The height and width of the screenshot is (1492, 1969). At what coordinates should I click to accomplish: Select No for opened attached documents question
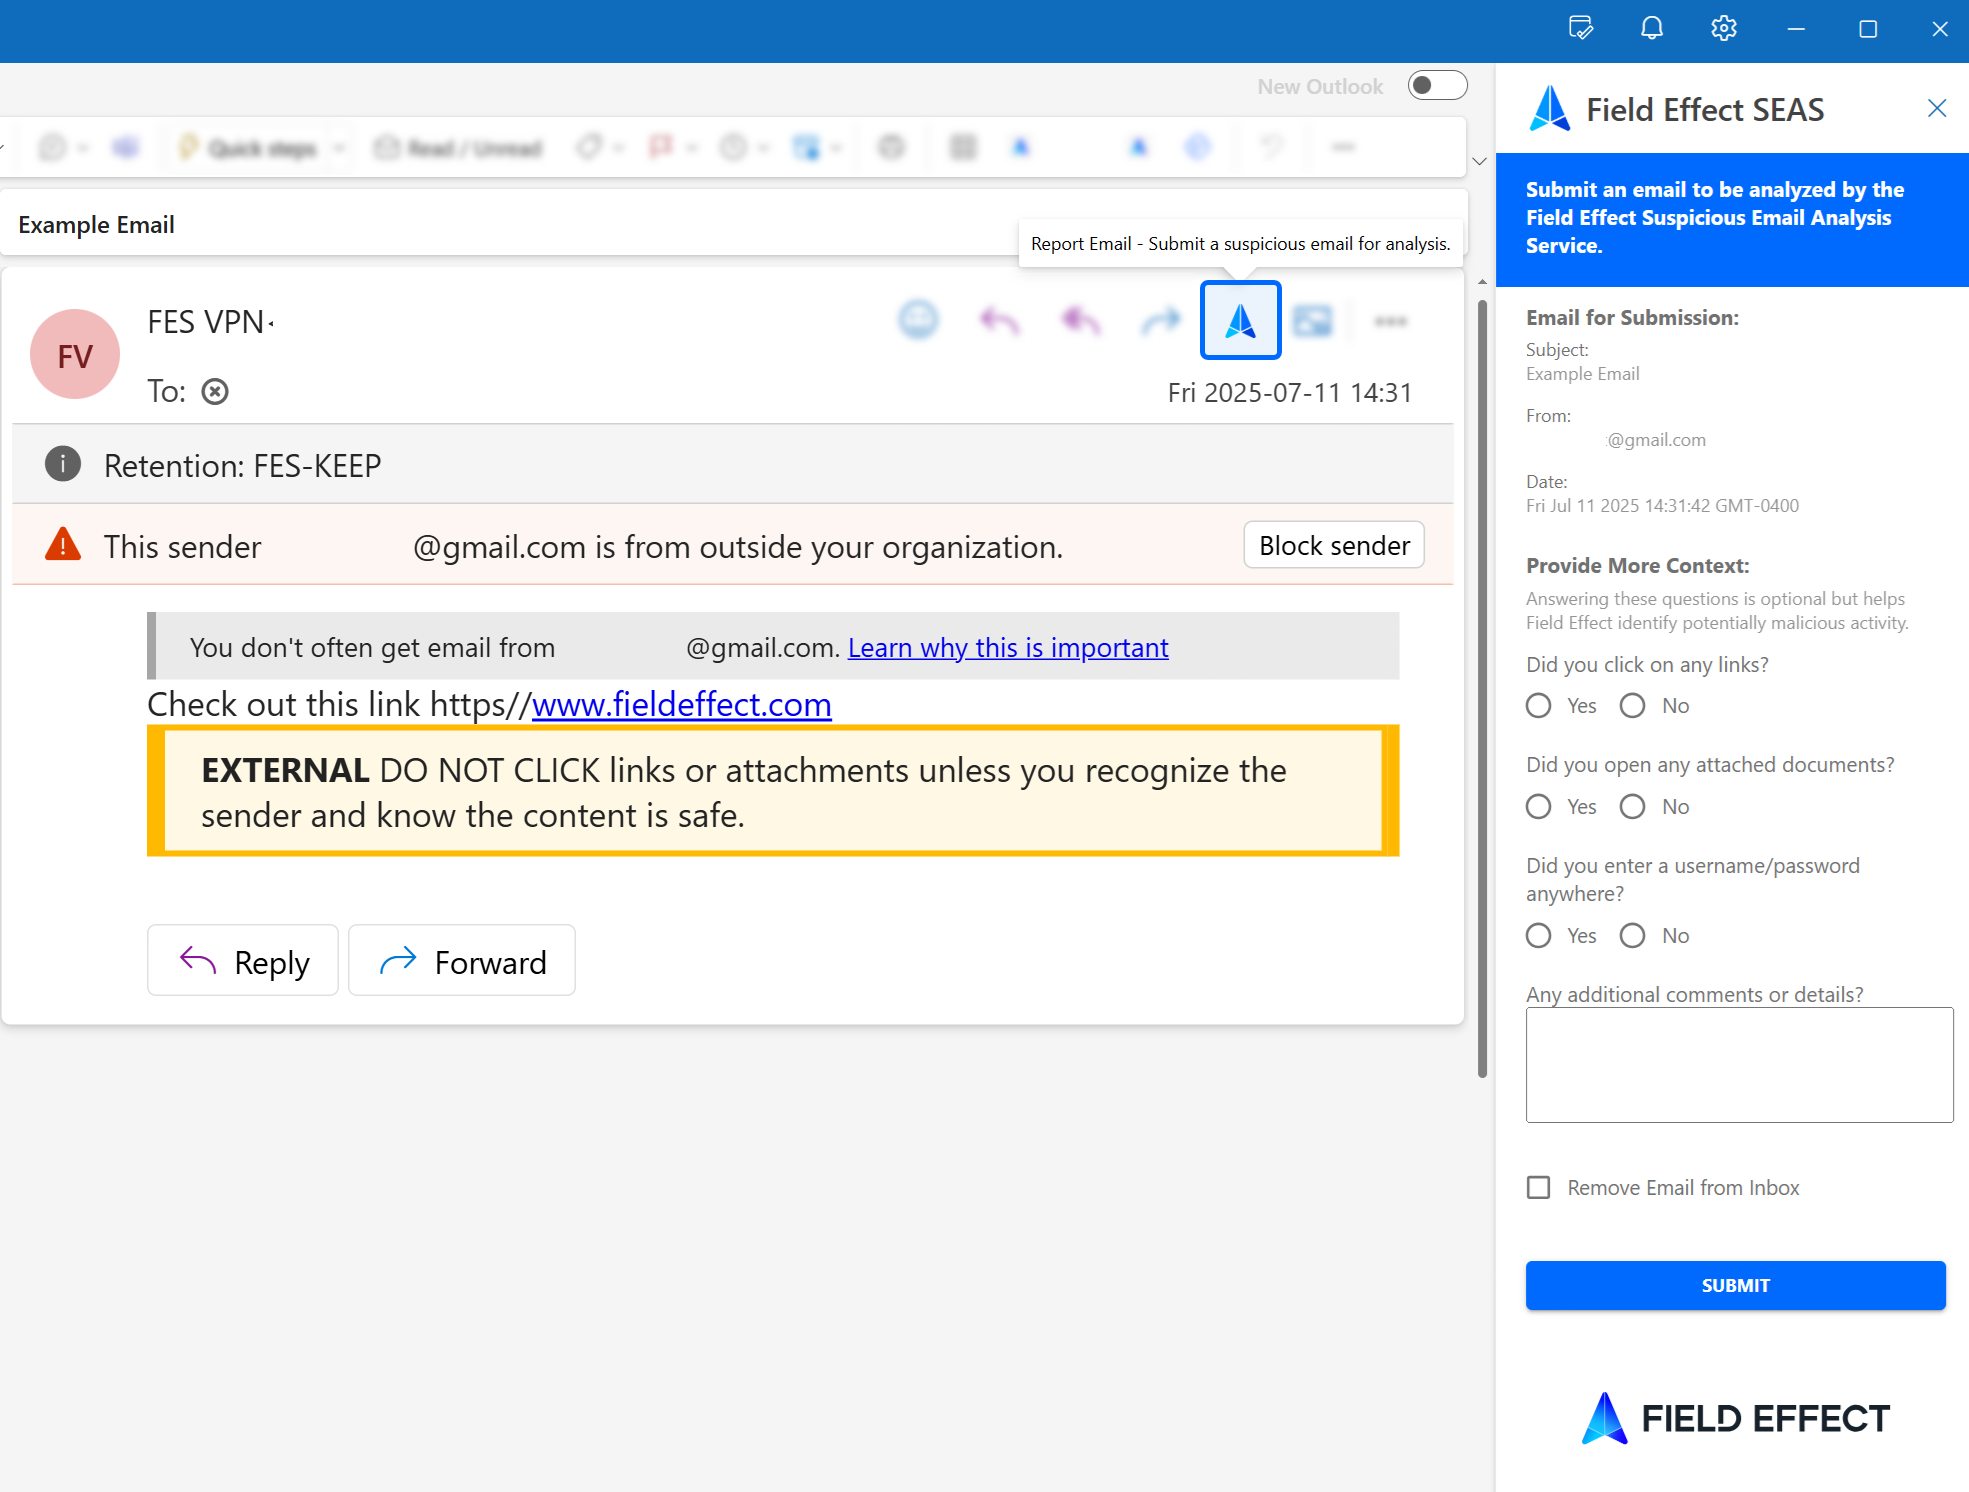[1633, 807]
